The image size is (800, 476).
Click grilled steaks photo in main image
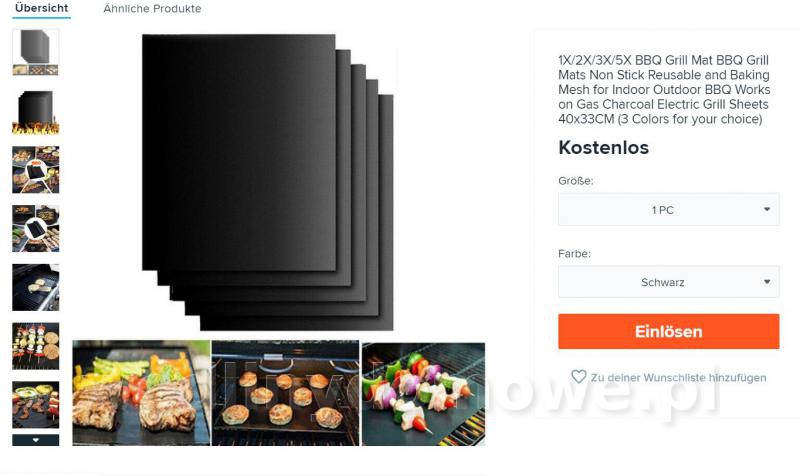click(x=141, y=393)
